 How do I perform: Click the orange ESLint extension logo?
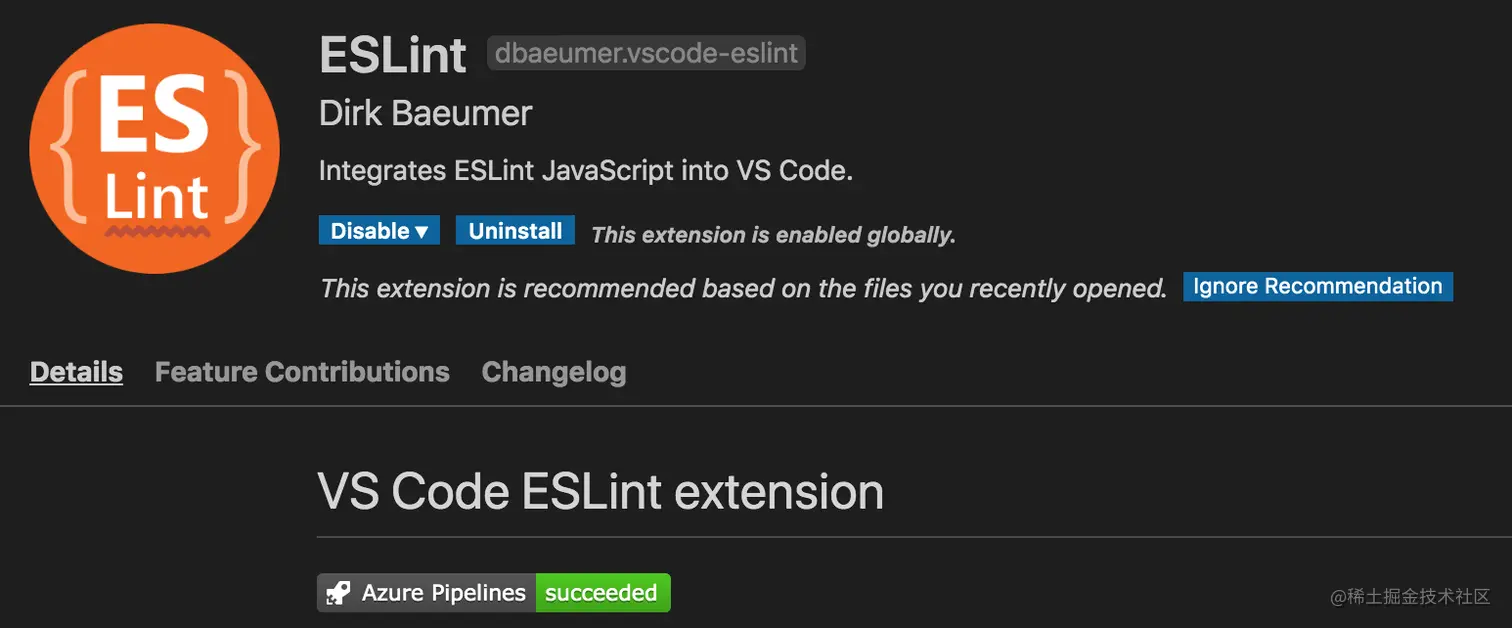[x=155, y=150]
